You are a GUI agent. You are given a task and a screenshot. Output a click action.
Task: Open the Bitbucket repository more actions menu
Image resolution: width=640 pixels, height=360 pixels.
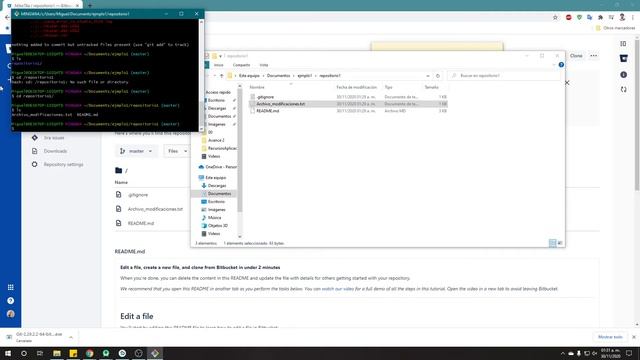[593, 56]
